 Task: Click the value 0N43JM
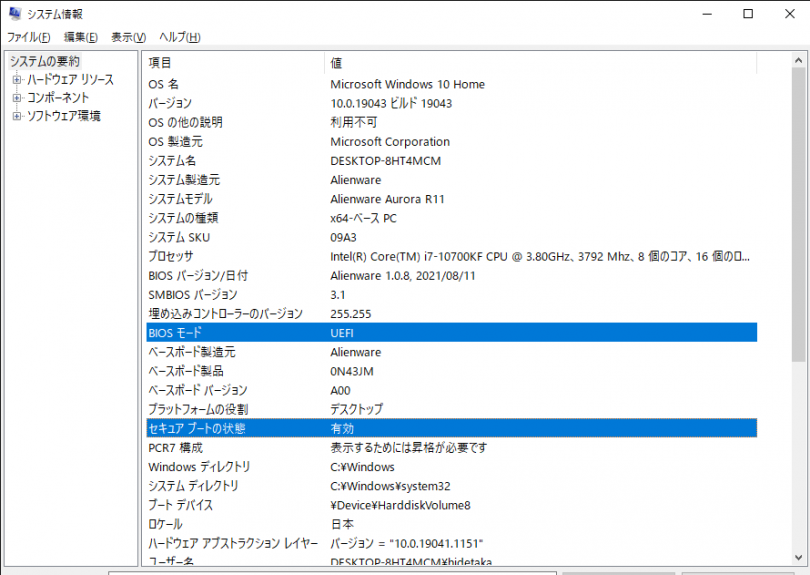point(351,371)
